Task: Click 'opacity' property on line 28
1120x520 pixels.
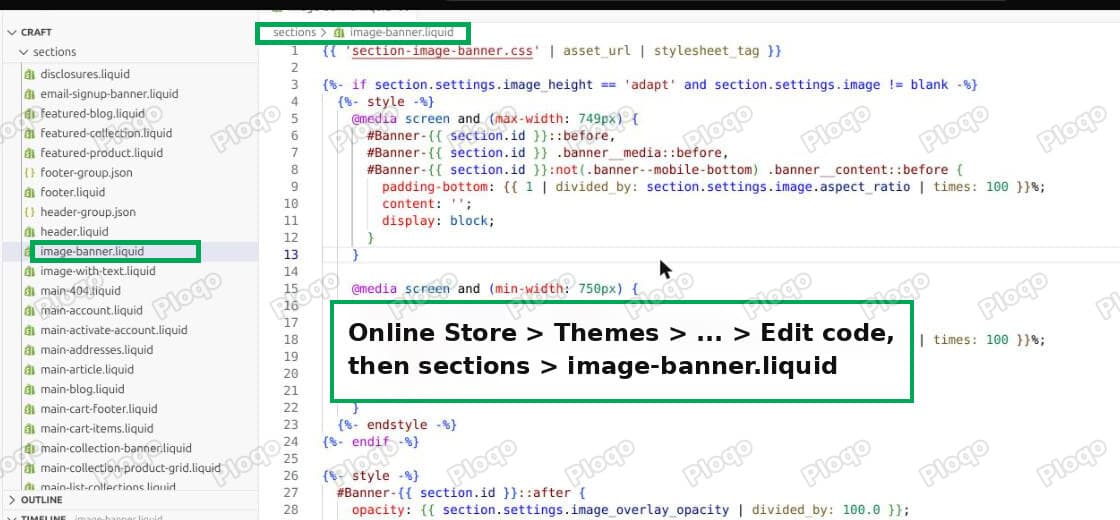Action: tap(377, 510)
